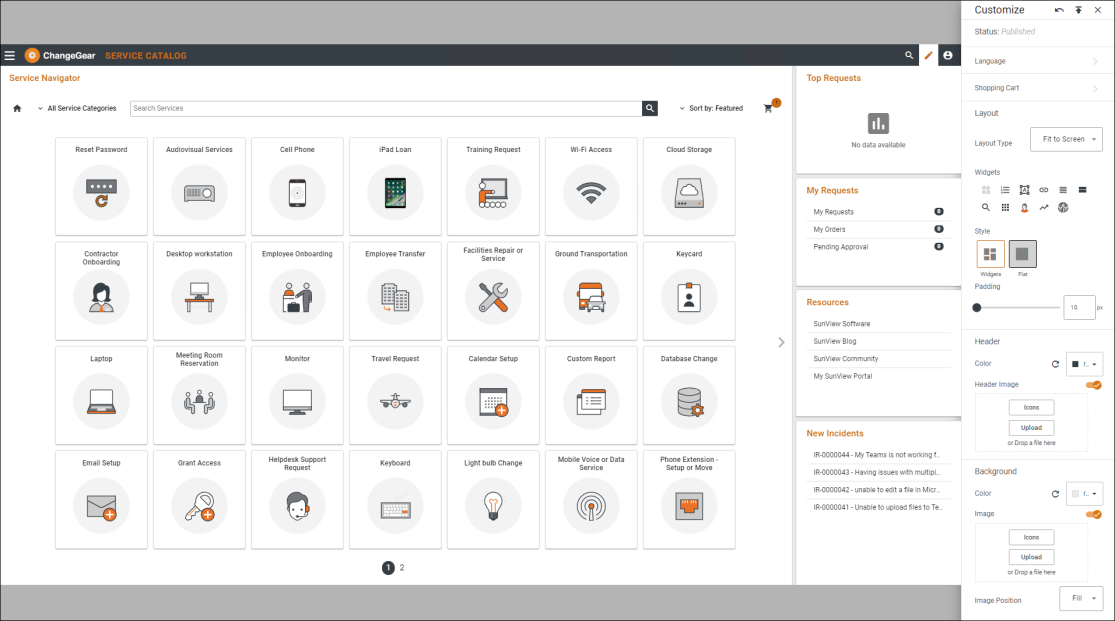
Task: Click the Padding slider handle
Action: (977, 307)
